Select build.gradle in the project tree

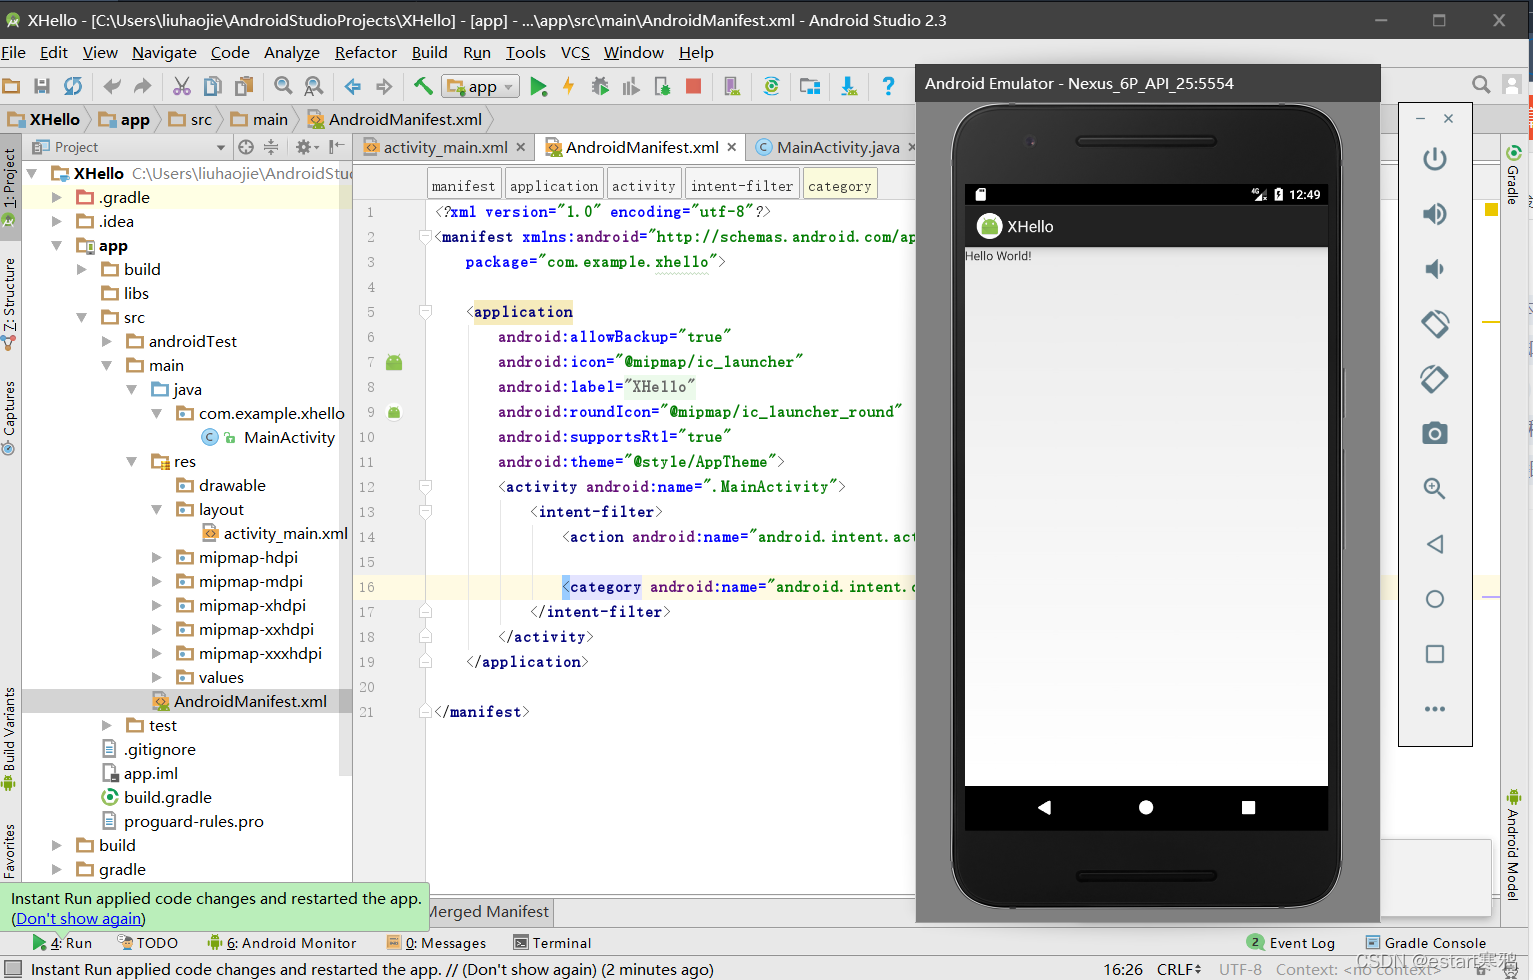click(168, 798)
